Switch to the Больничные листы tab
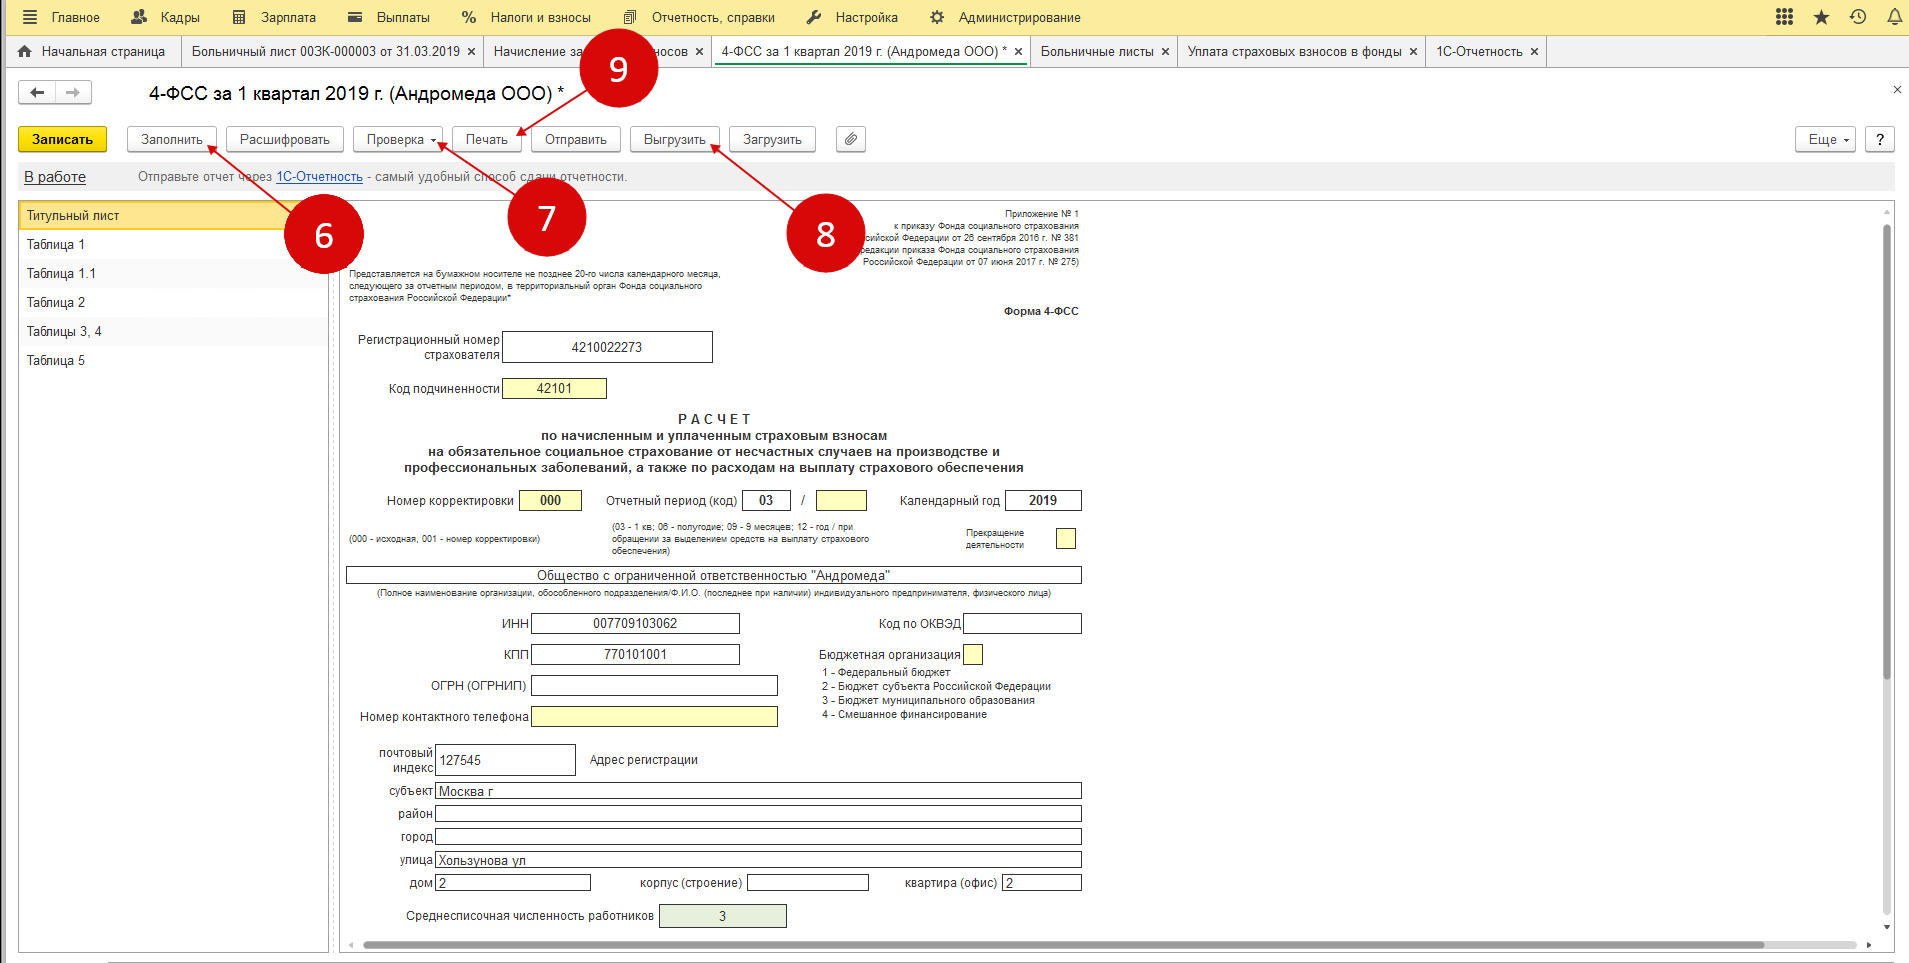1909x963 pixels. point(1096,51)
